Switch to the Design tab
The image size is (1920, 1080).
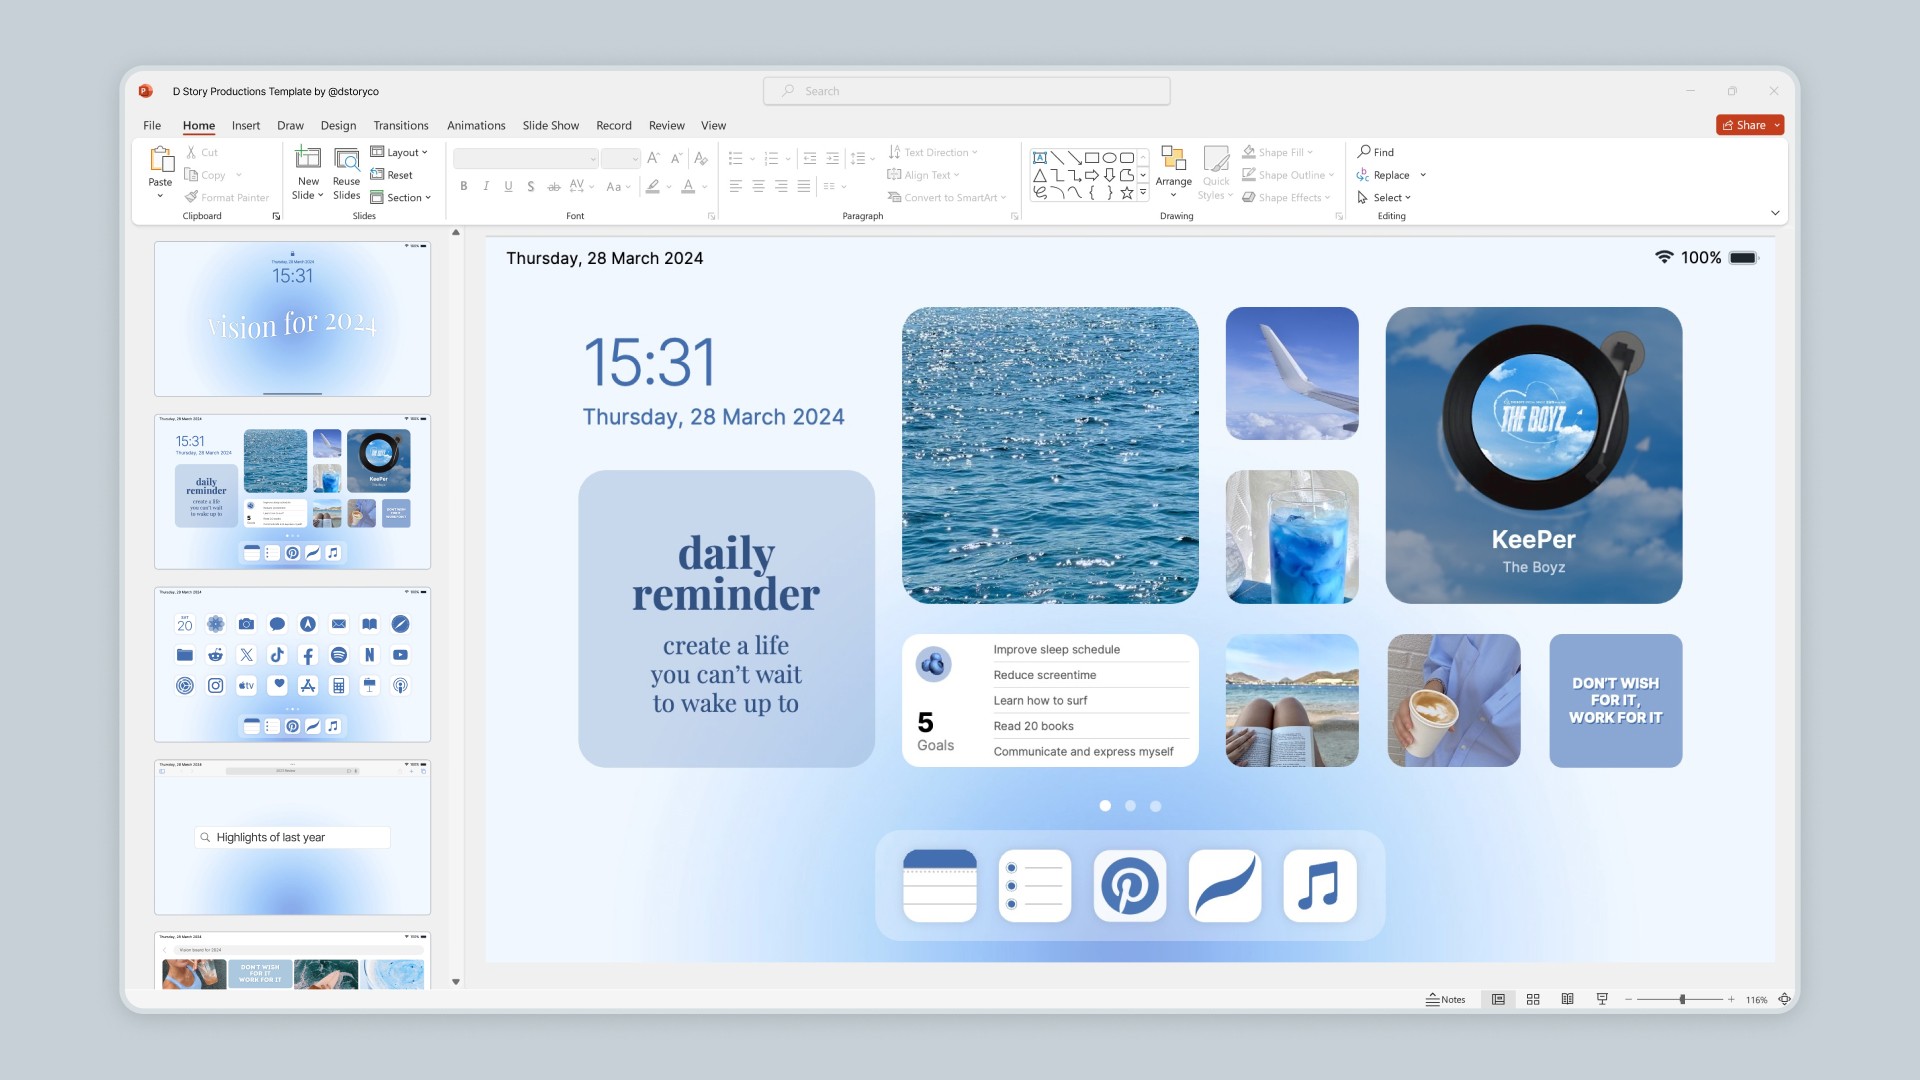point(338,125)
